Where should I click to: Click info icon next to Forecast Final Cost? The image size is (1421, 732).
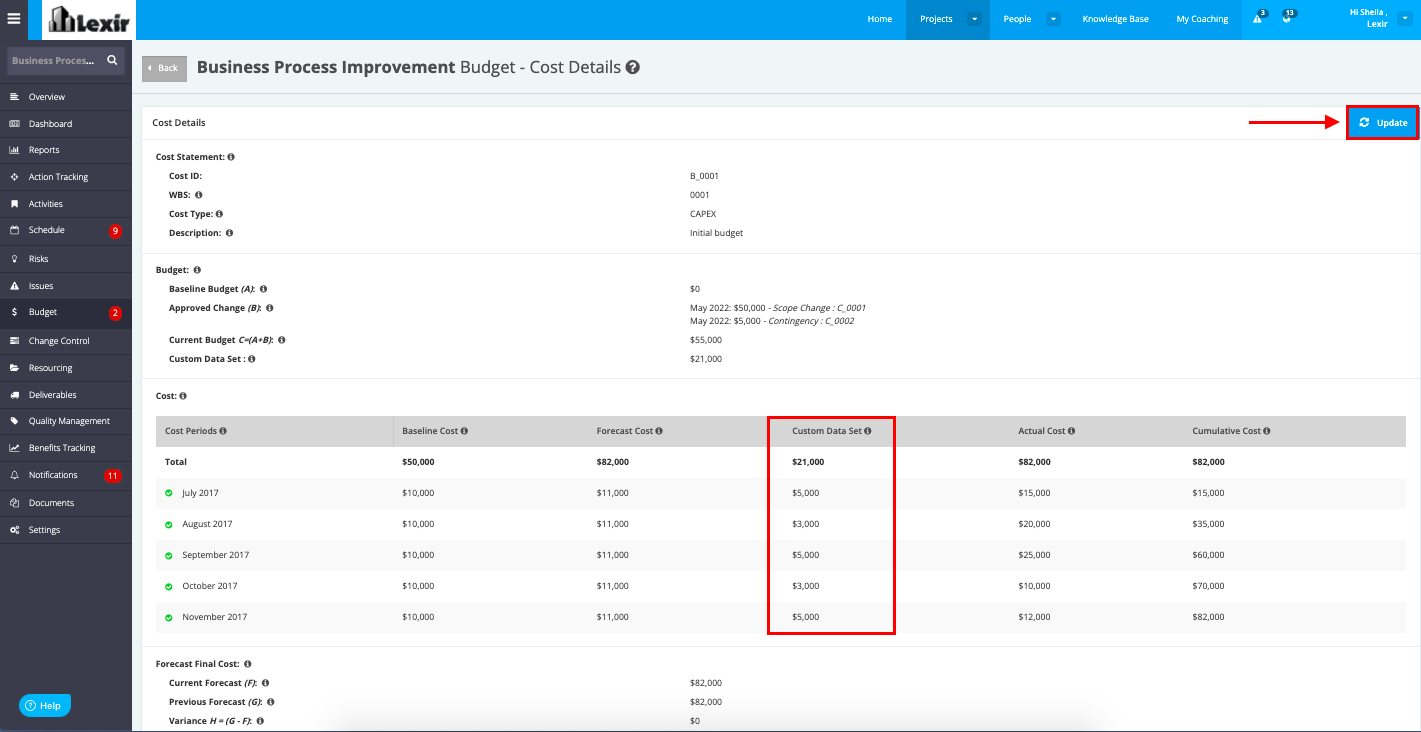[x=247, y=664]
